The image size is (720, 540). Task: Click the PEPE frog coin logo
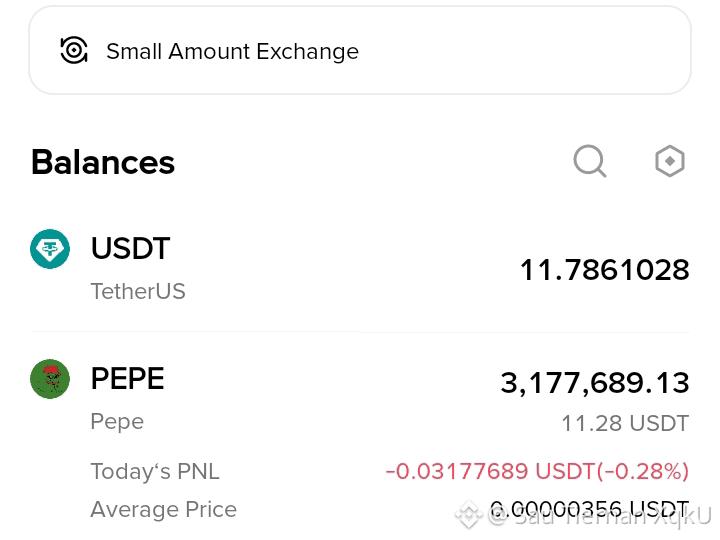pyautogui.click(x=50, y=379)
